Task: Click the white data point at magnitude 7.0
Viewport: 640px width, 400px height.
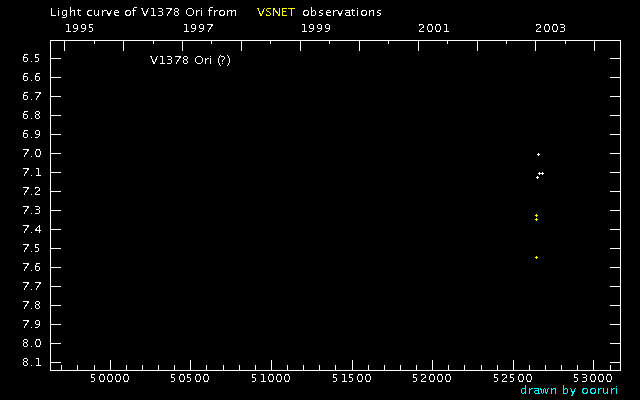Action: [x=538, y=154]
